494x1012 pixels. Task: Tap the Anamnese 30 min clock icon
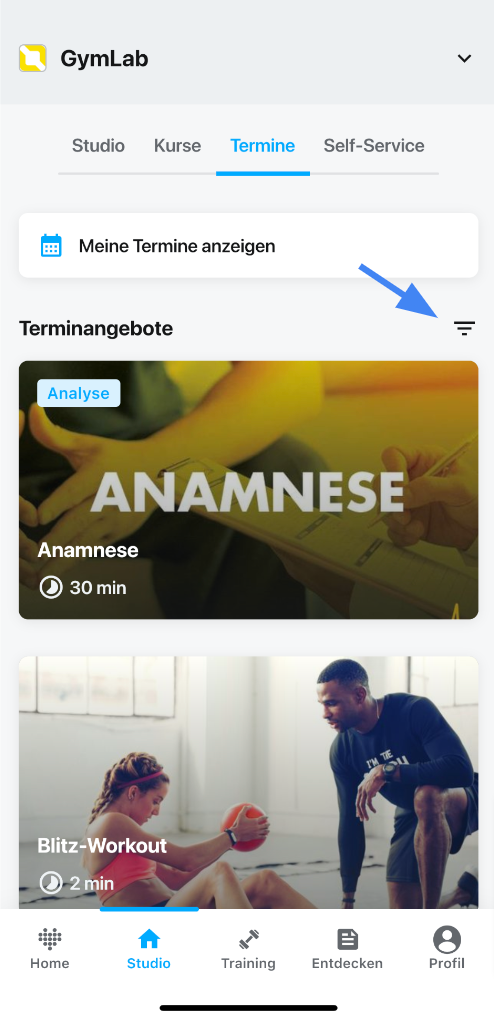pyautogui.click(x=51, y=588)
